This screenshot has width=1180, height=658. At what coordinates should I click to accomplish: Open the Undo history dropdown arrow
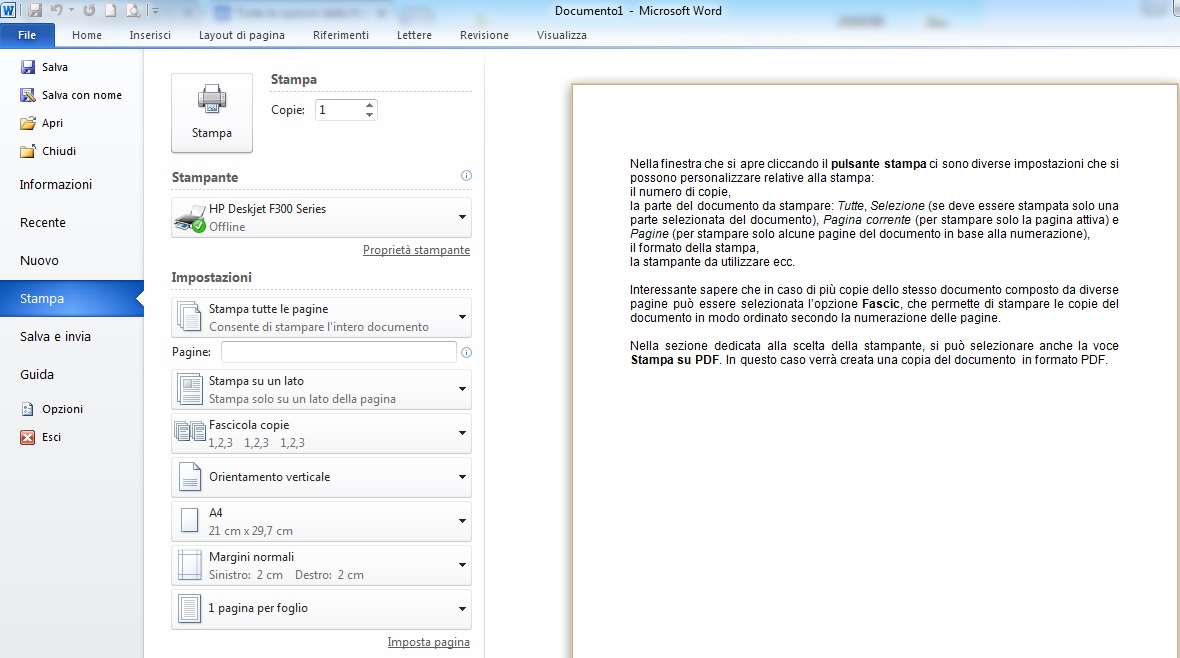click(x=71, y=11)
